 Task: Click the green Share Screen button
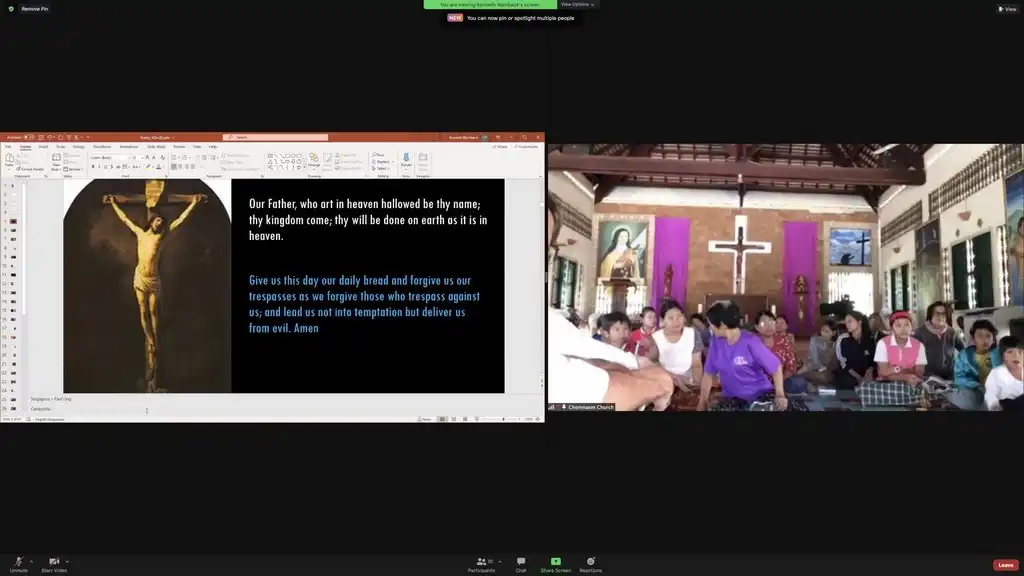click(x=556, y=565)
